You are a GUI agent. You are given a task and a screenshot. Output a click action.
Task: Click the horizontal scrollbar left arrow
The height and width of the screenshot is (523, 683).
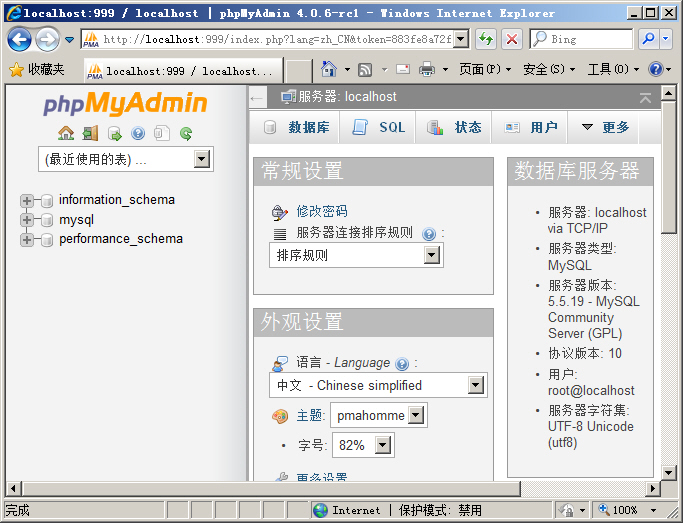tap(14, 489)
